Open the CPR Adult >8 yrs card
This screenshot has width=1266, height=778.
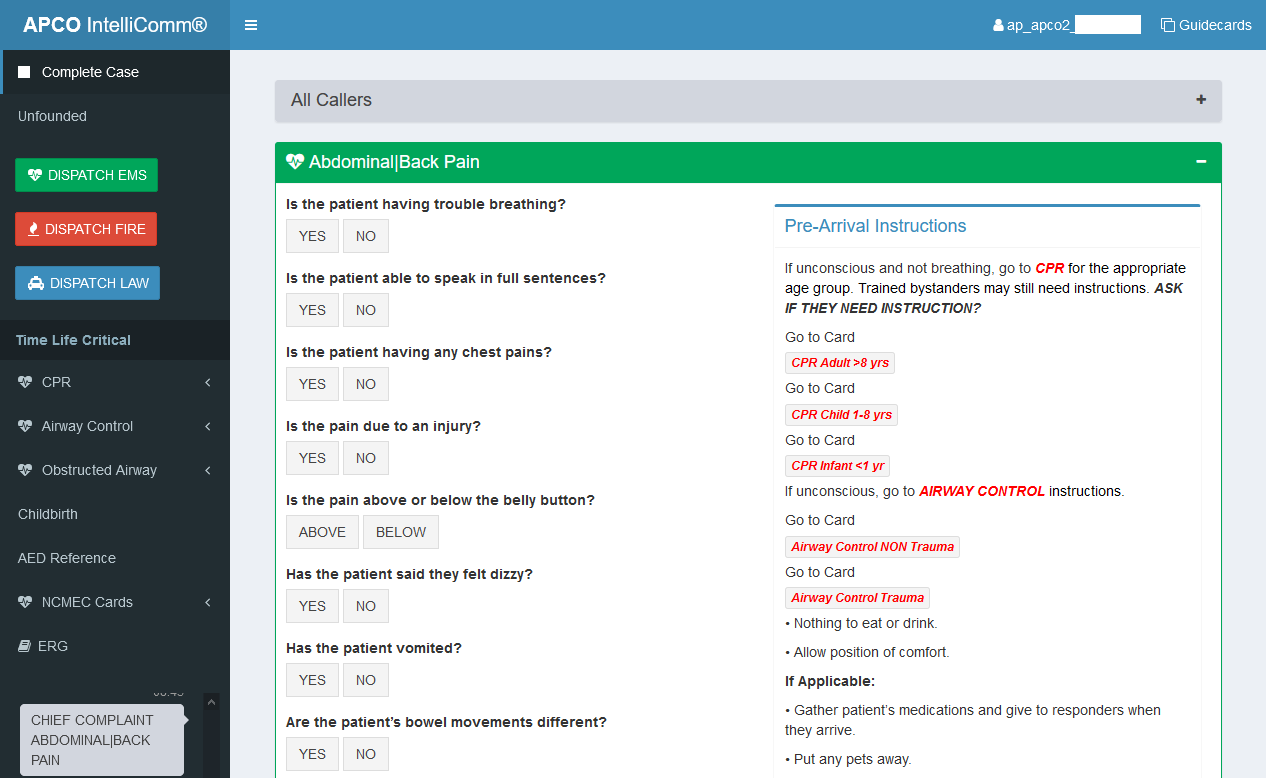pos(839,363)
